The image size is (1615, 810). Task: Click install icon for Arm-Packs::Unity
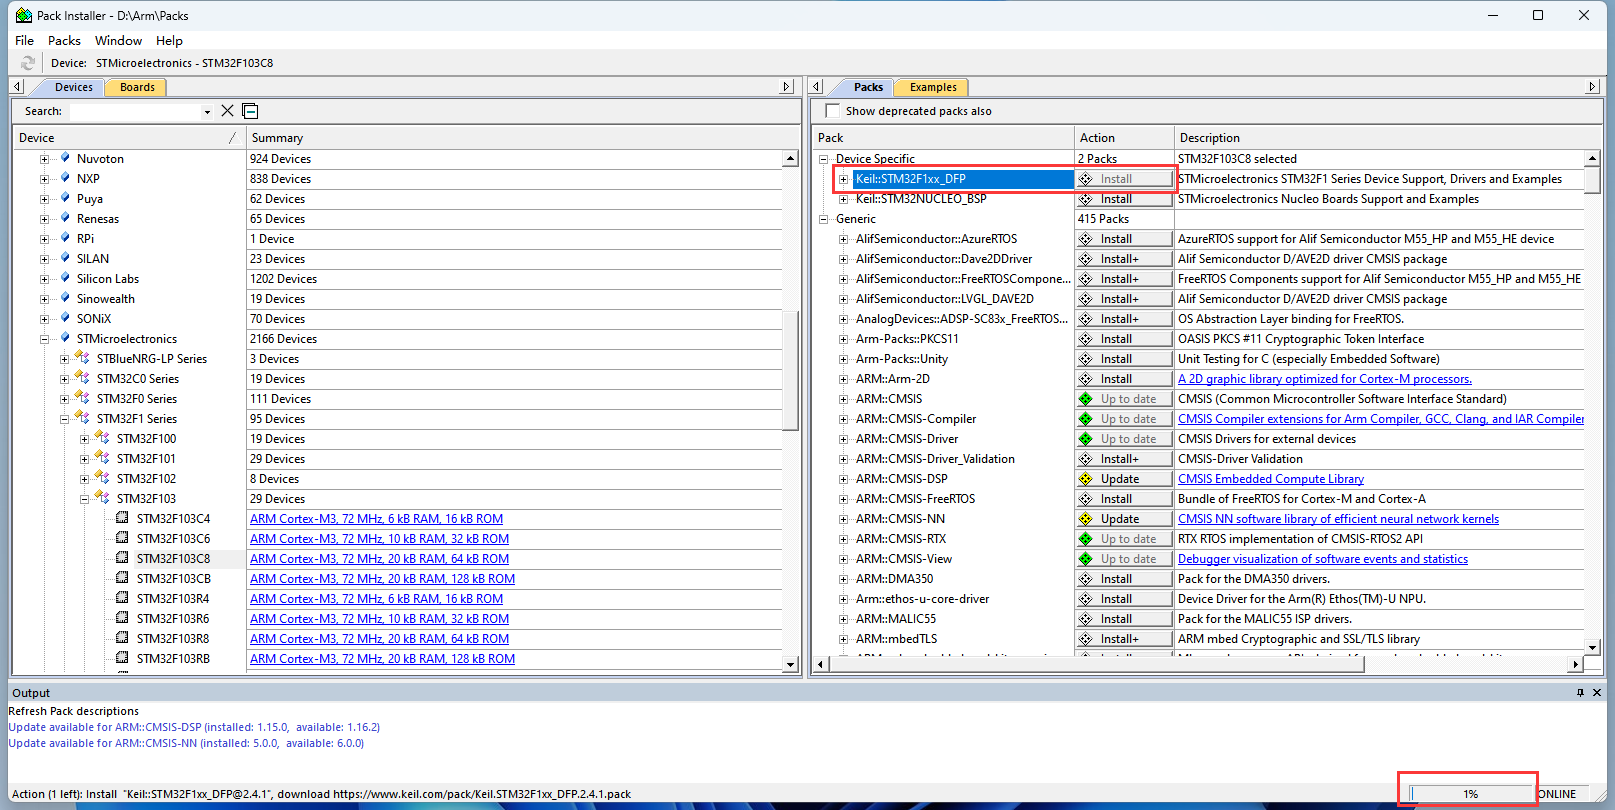pos(1086,359)
